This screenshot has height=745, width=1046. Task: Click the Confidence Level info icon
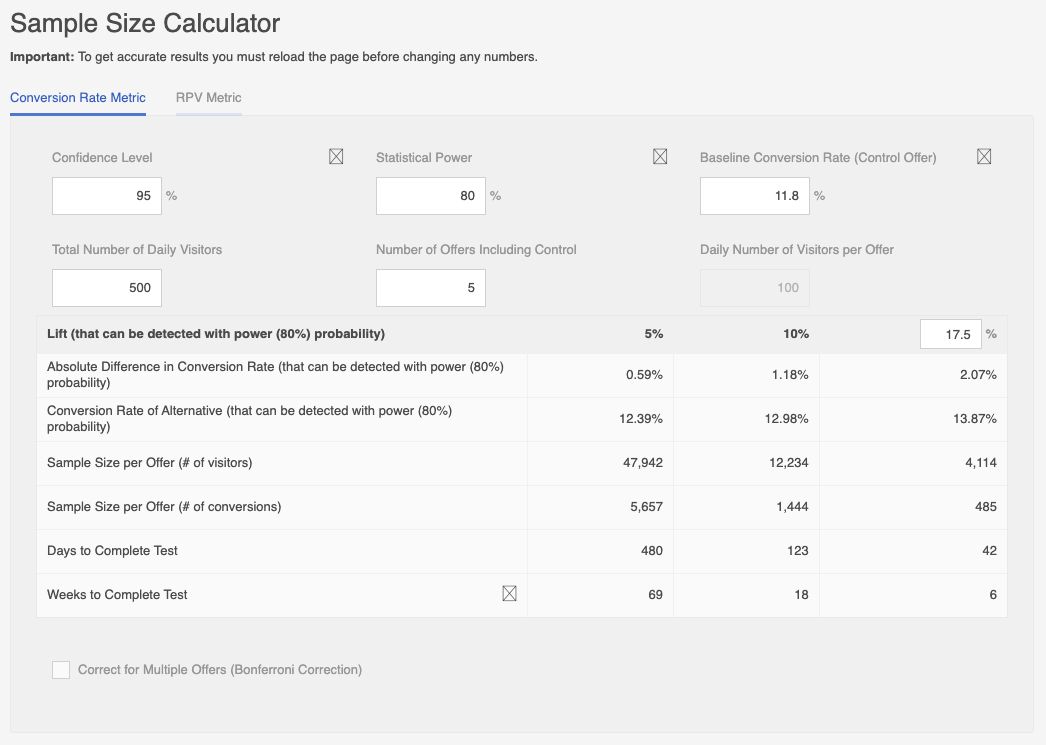(336, 156)
